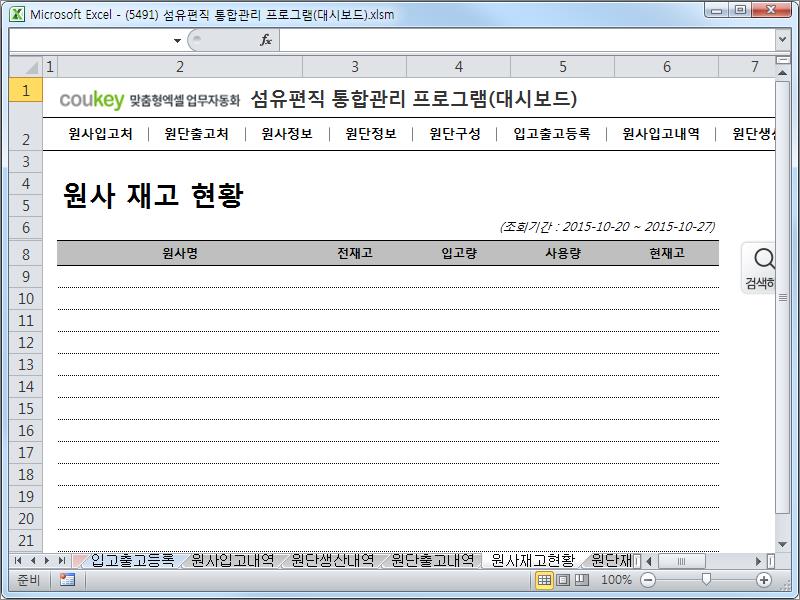The image size is (800, 600).
Task: Open the 원단생산내역 sheet tab
Action: [332, 561]
